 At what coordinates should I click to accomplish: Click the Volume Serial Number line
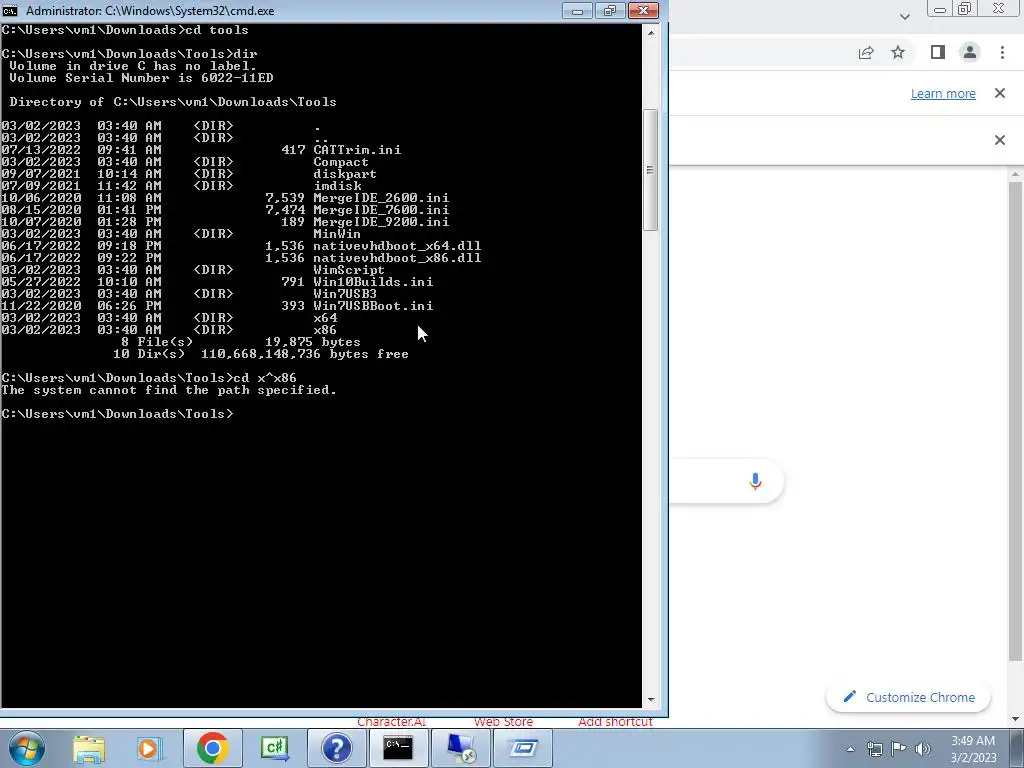point(141,78)
